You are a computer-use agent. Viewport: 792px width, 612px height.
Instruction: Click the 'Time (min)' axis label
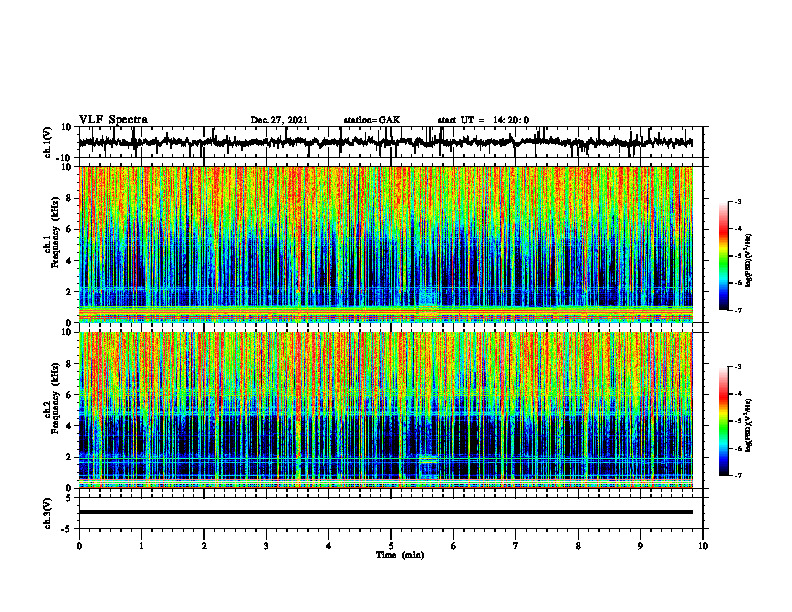click(x=400, y=555)
